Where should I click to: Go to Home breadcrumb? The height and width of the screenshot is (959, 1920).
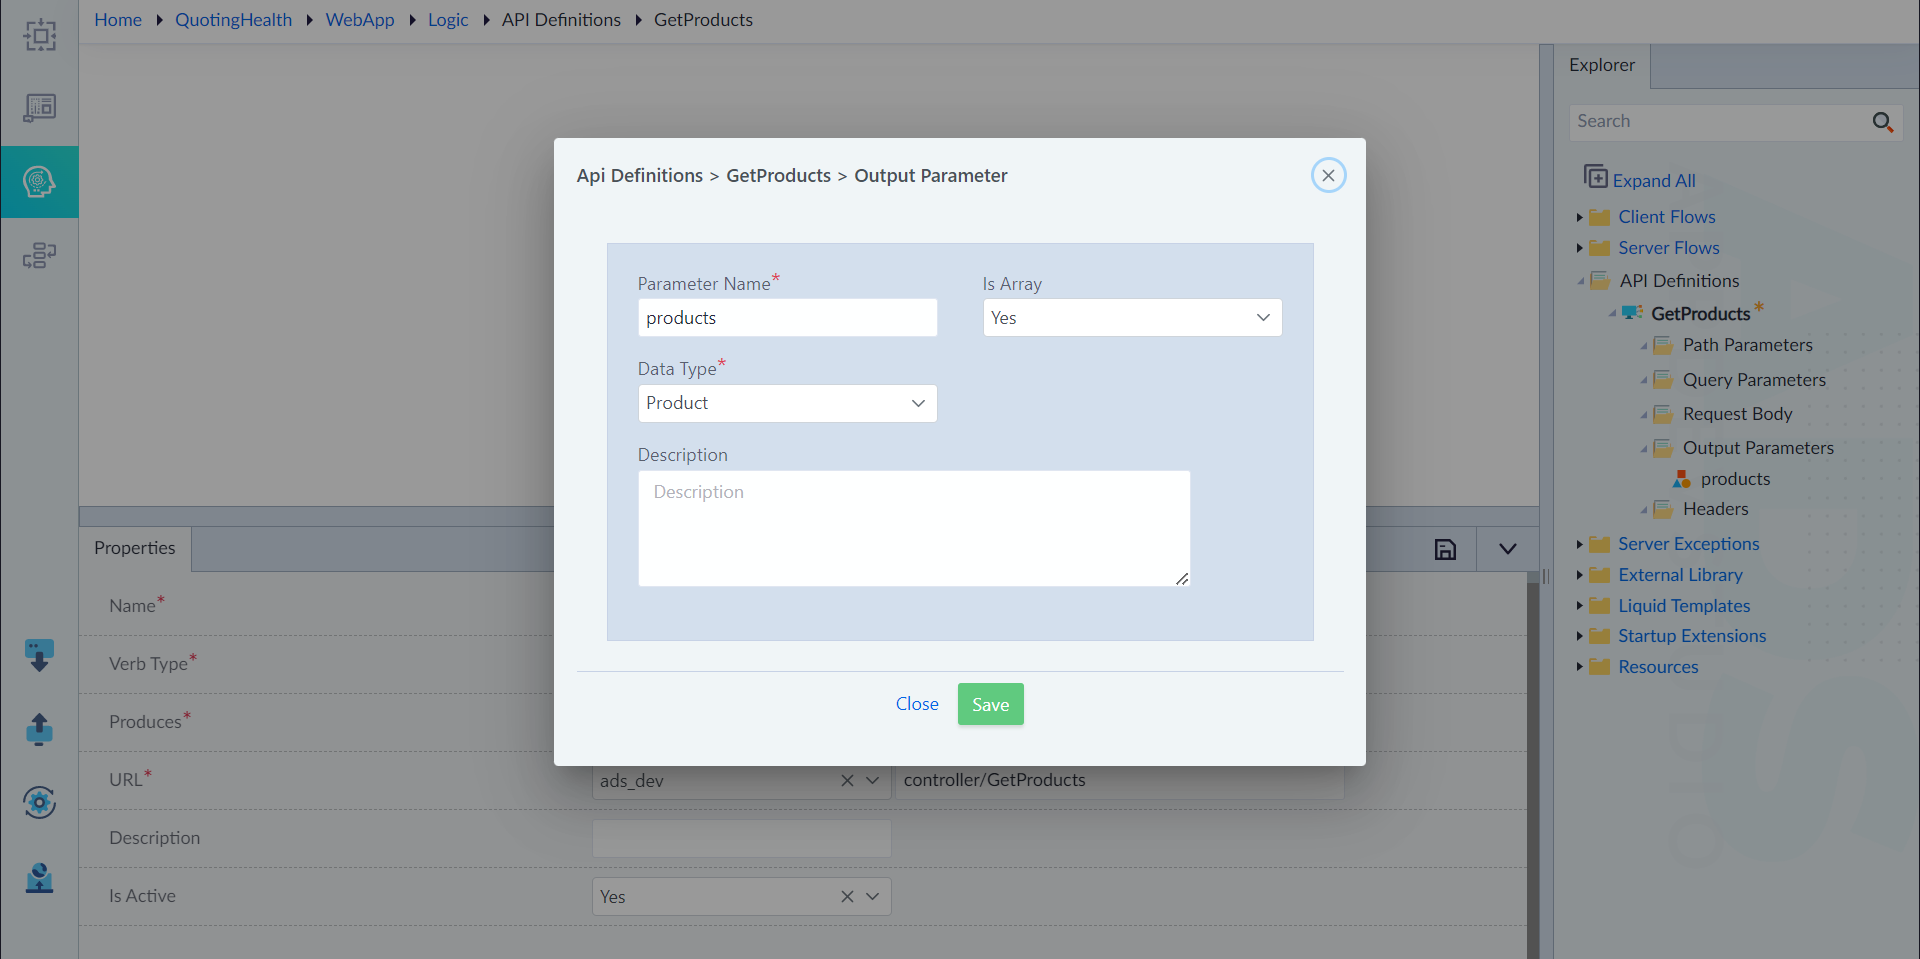coord(118,20)
